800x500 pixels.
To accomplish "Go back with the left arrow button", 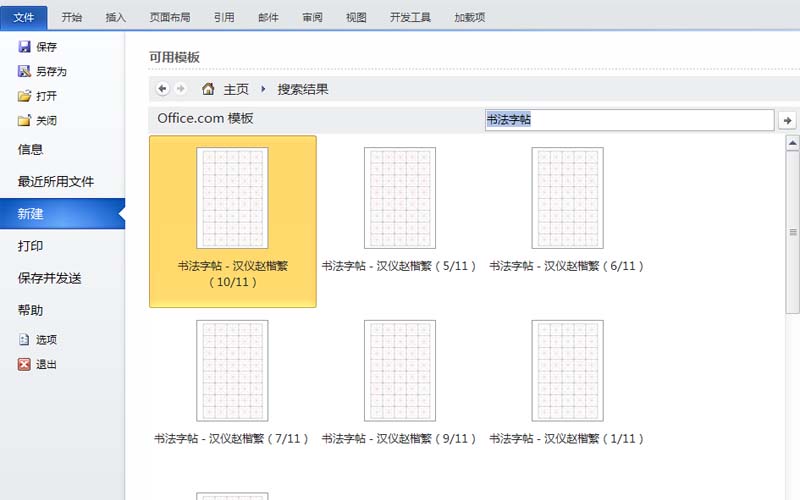I will point(162,89).
